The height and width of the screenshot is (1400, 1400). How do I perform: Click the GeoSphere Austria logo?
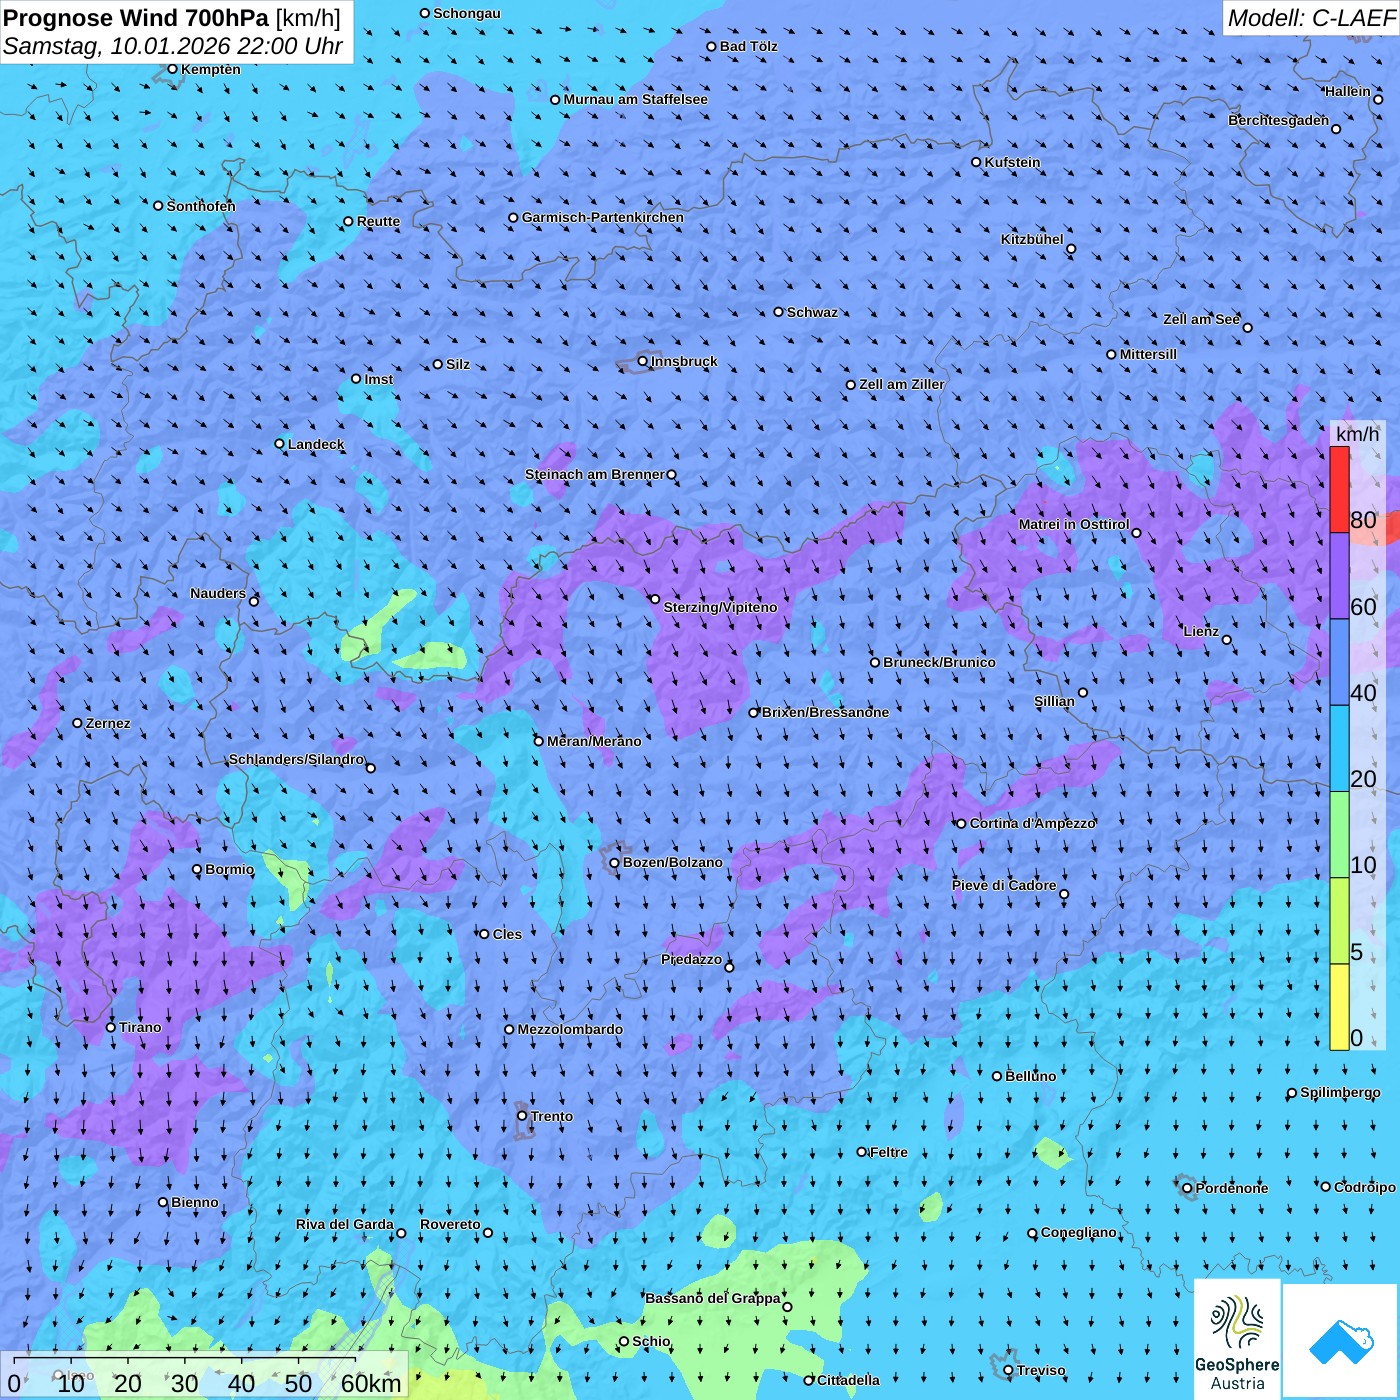tap(1237, 1340)
